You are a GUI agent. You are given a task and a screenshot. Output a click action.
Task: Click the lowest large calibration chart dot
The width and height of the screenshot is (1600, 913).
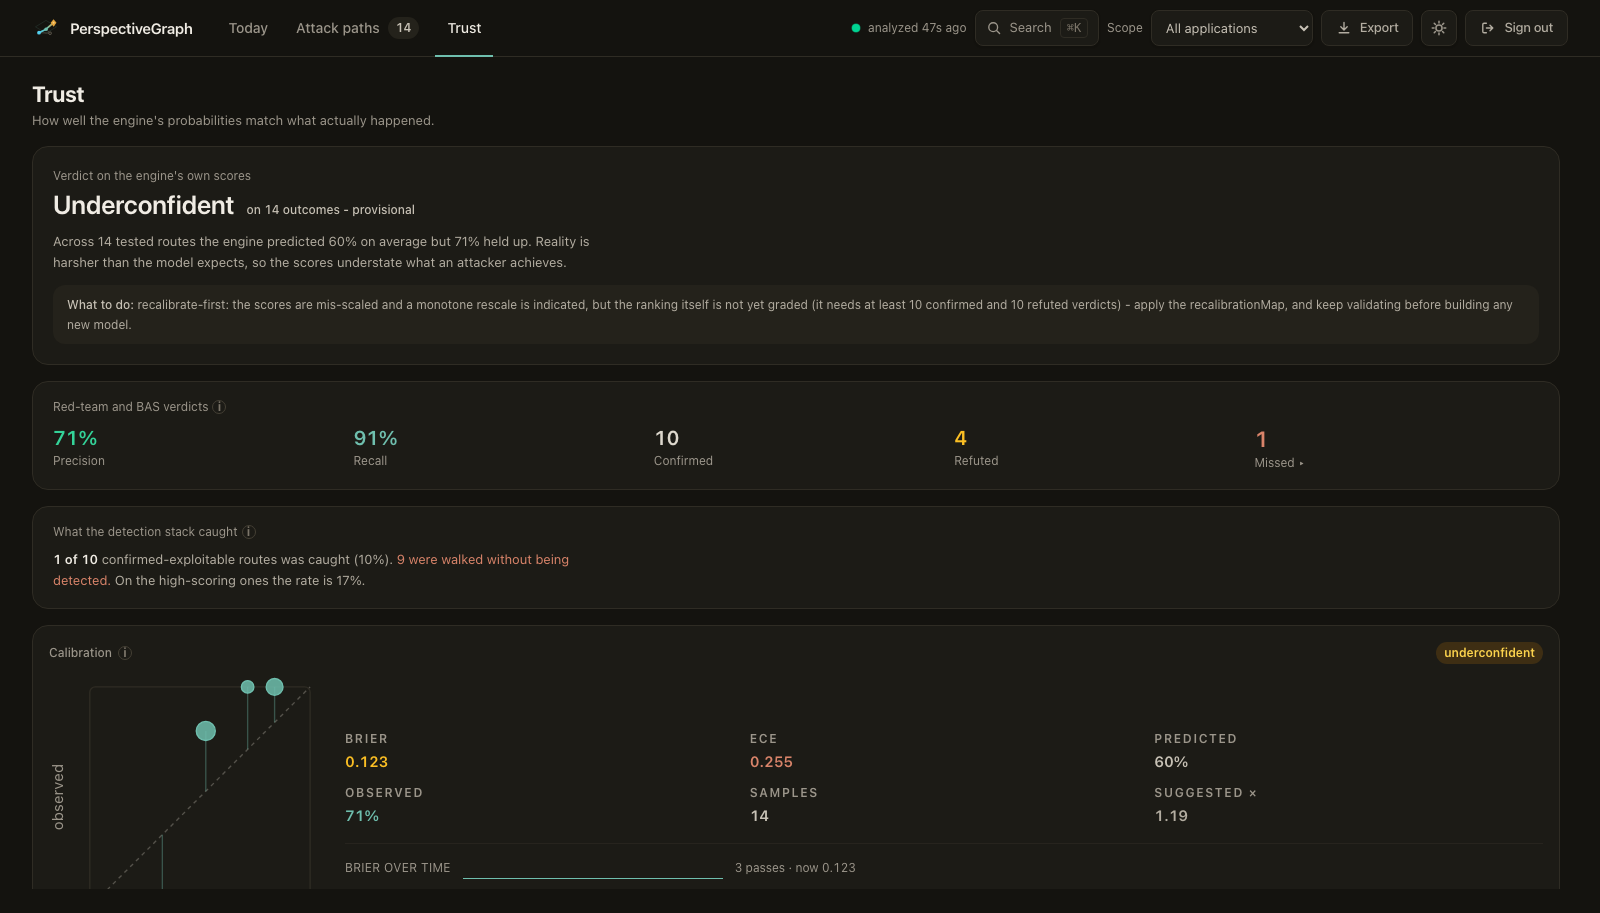tap(206, 731)
